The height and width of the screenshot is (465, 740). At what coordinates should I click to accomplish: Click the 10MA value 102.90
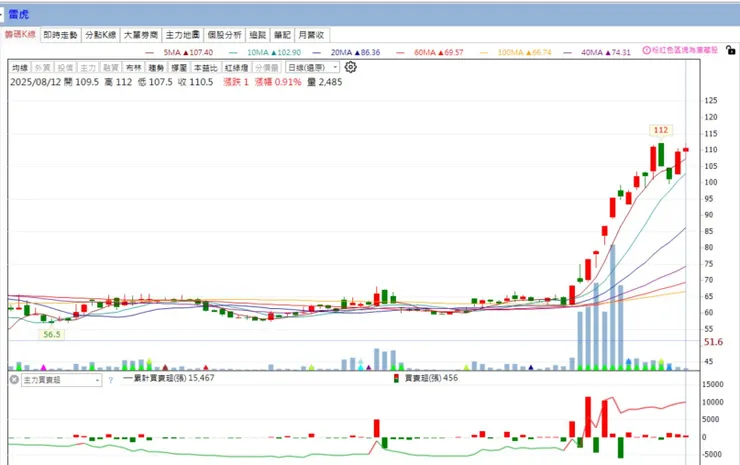click(x=289, y=52)
